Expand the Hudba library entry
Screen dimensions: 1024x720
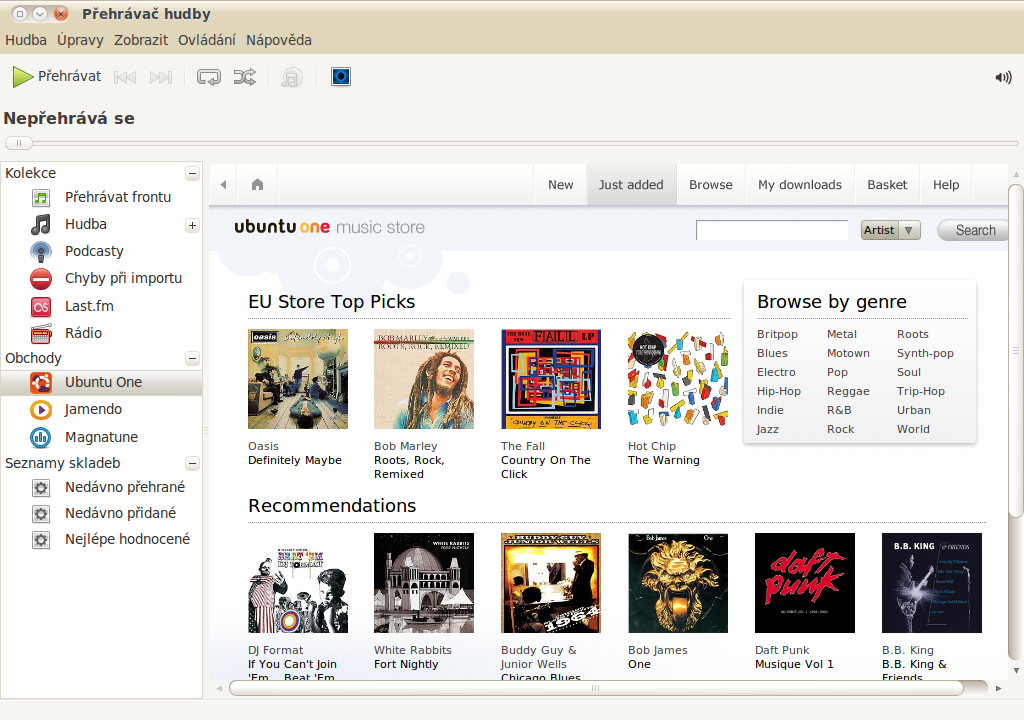(x=192, y=225)
